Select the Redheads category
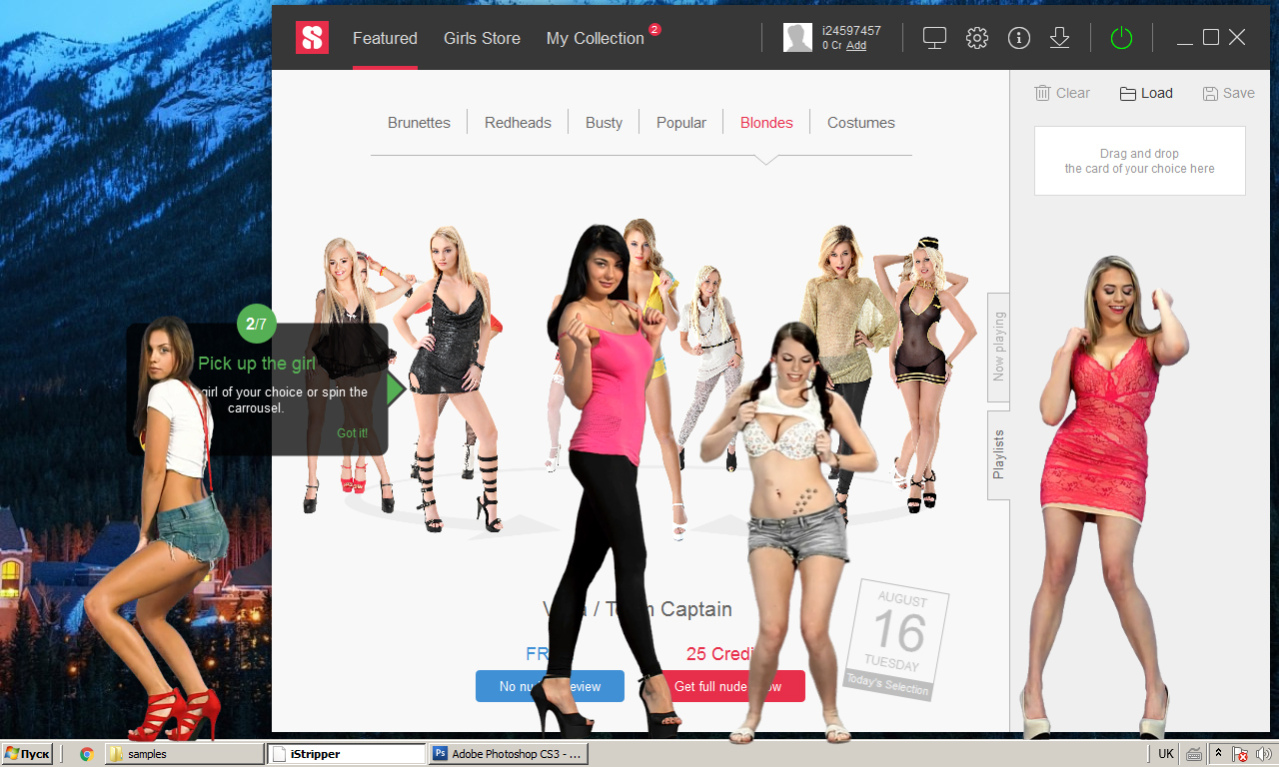The image size is (1279, 767). coord(518,123)
